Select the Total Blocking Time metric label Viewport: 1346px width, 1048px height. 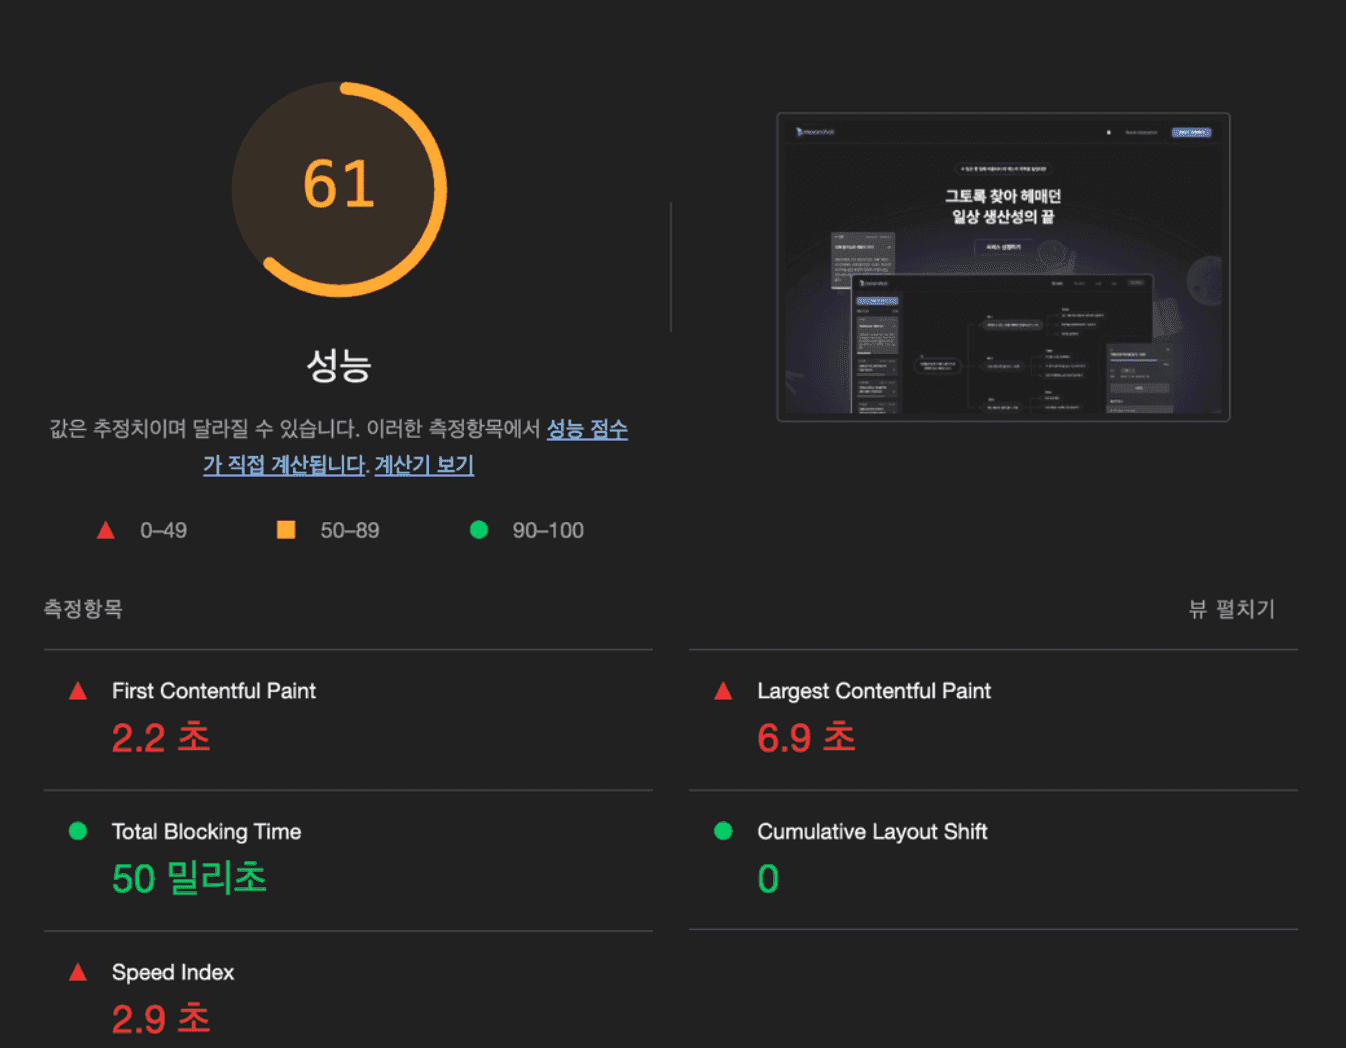tap(206, 831)
